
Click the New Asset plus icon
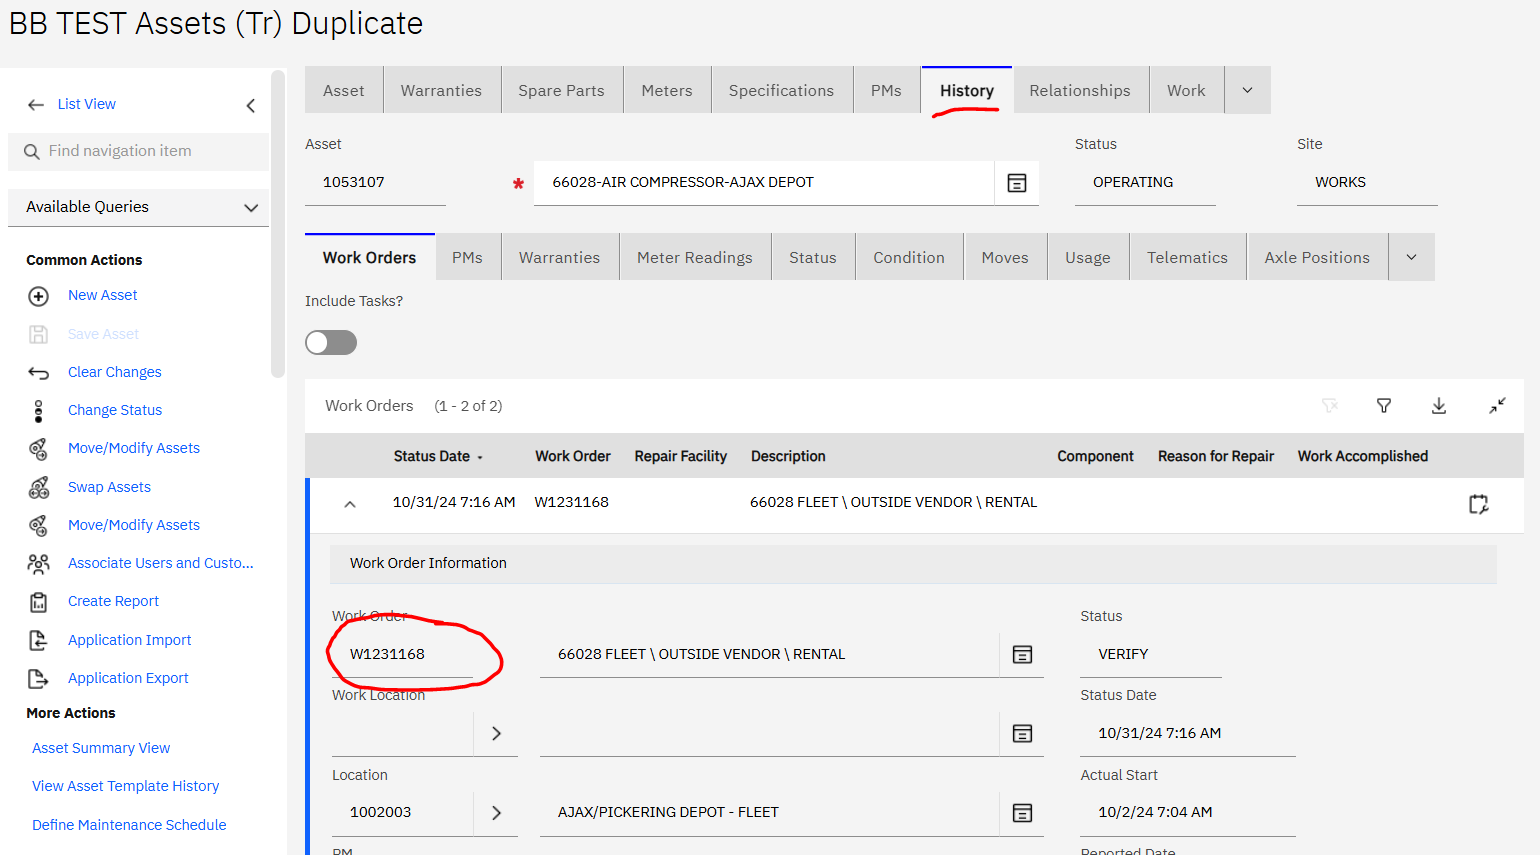38,295
